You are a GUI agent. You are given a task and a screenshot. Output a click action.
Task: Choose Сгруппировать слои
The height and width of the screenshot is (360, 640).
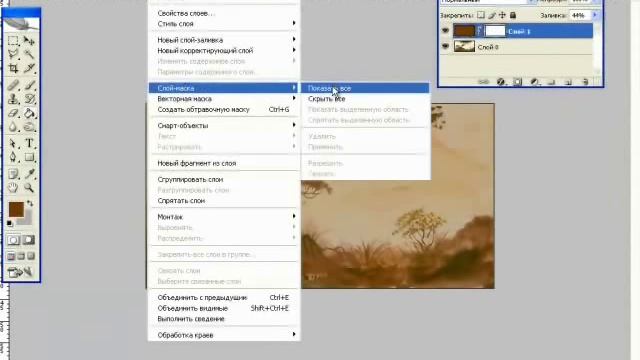tap(224, 179)
